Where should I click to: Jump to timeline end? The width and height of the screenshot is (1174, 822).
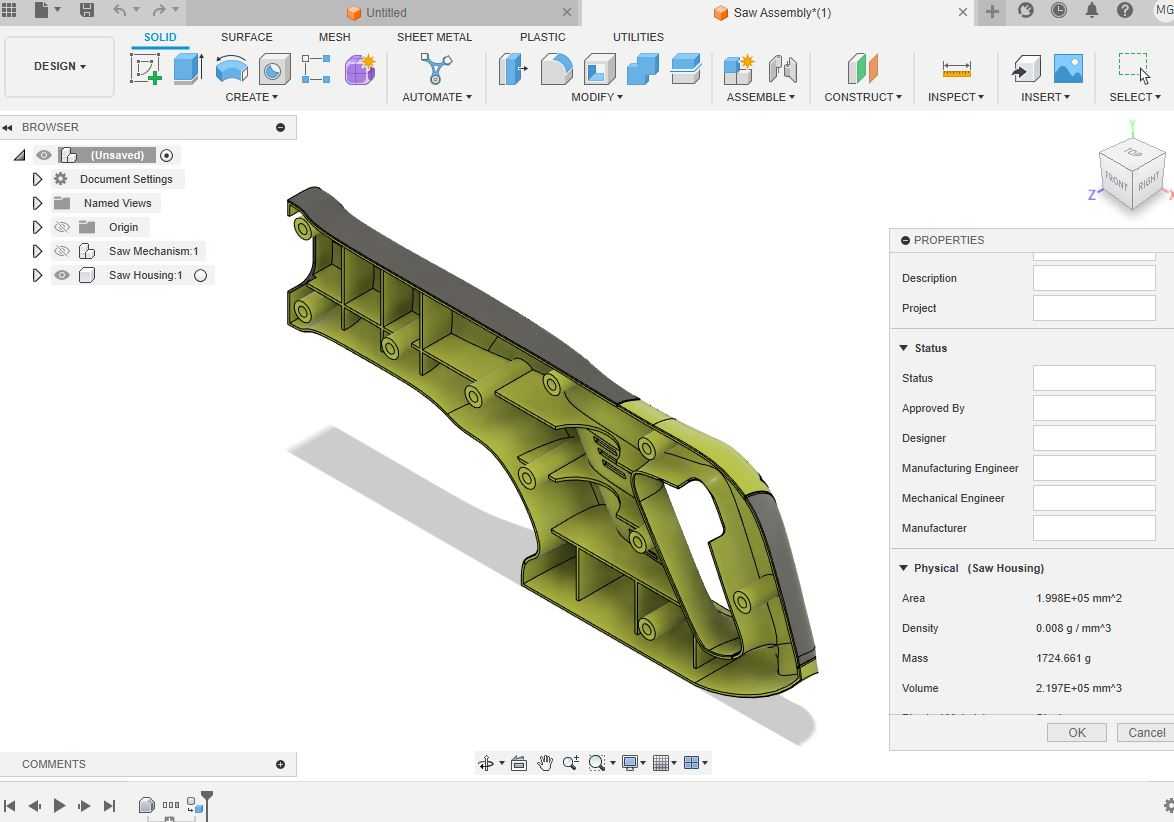[109, 806]
